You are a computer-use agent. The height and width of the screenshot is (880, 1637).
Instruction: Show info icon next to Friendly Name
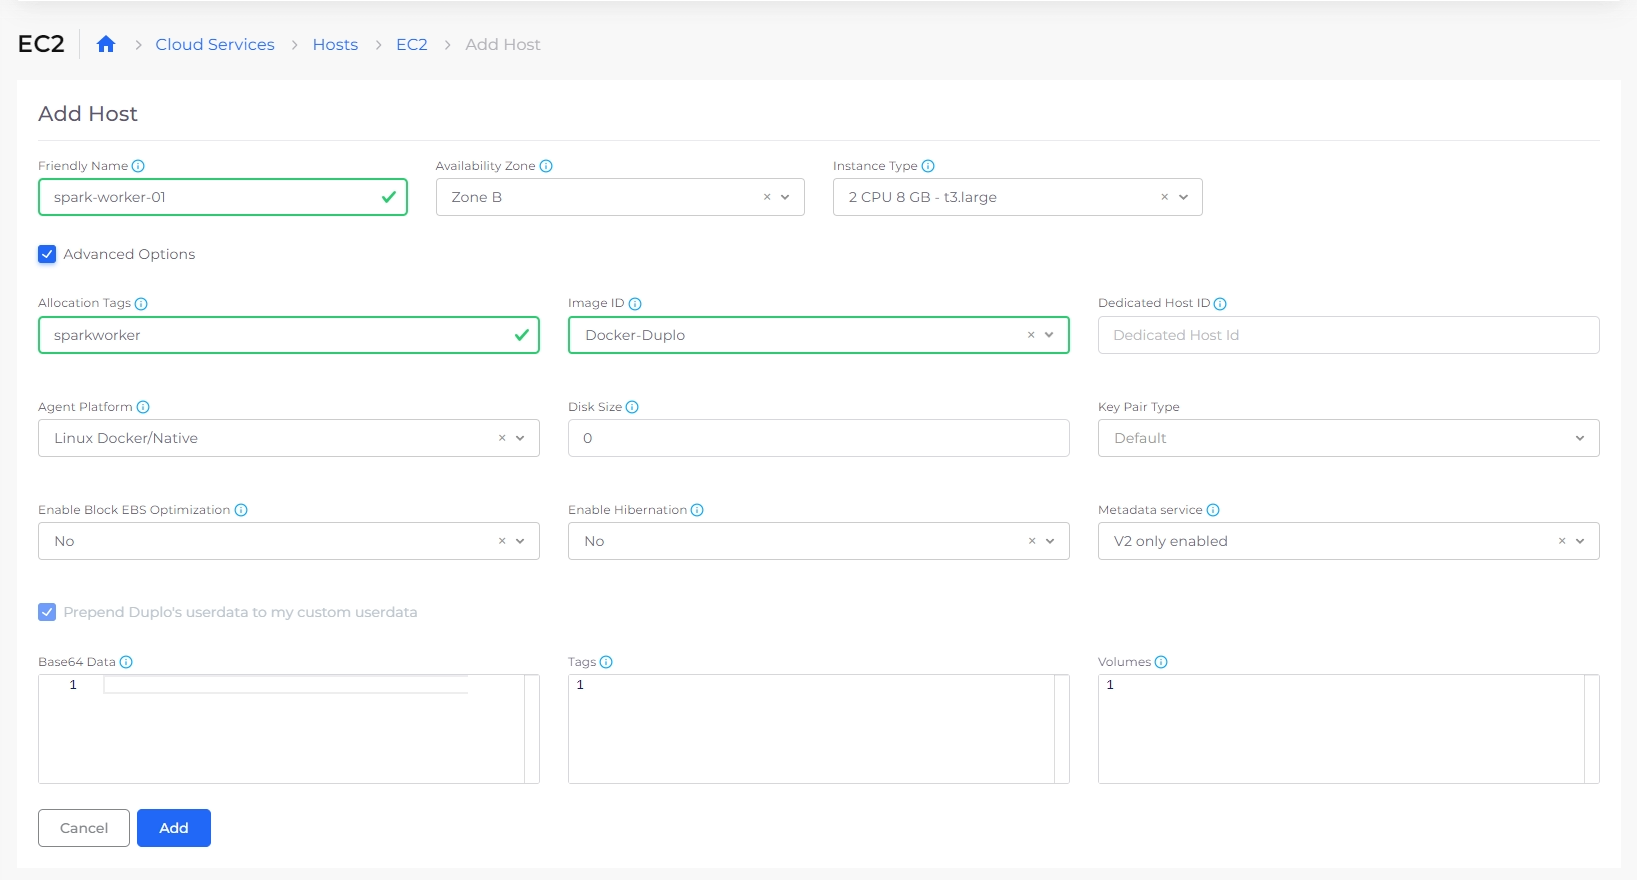pos(138,166)
